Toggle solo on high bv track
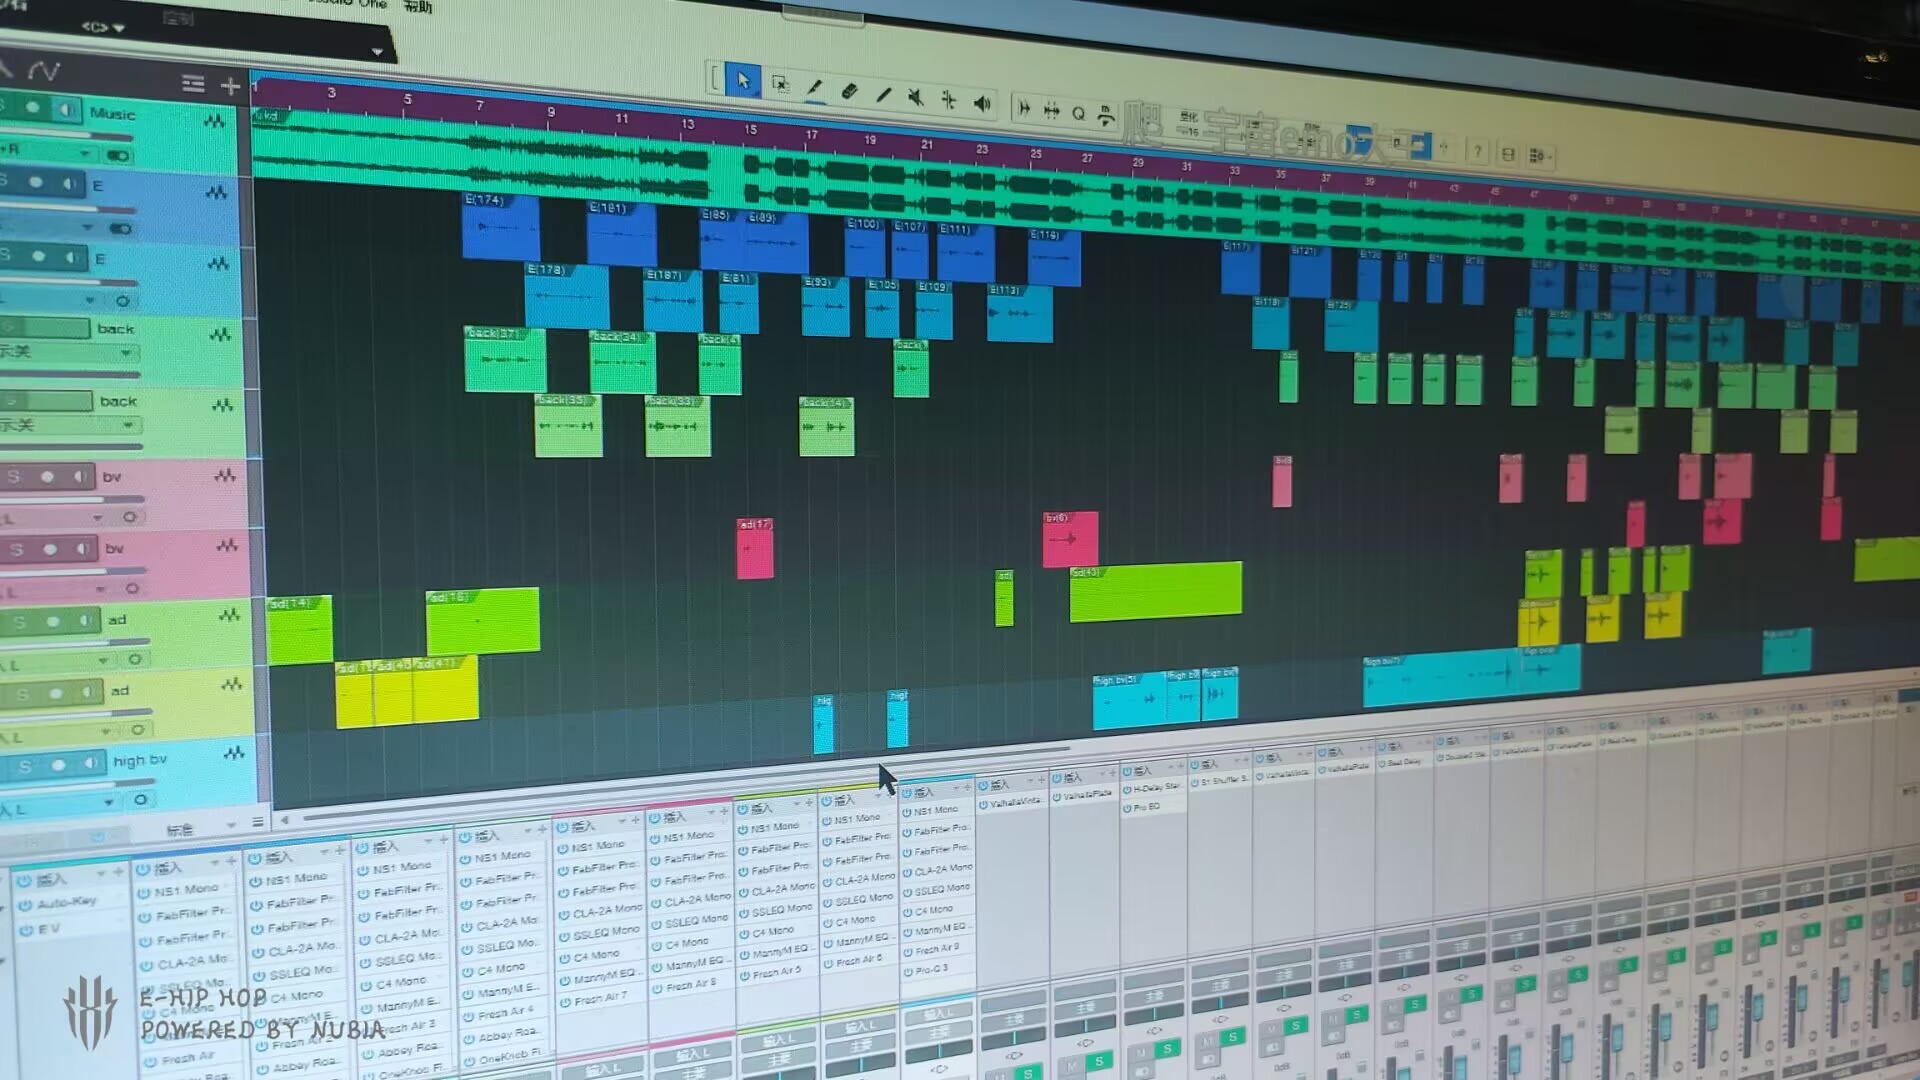This screenshot has height=1080, width=1920. pyautogui.click(x=25, y=767)
